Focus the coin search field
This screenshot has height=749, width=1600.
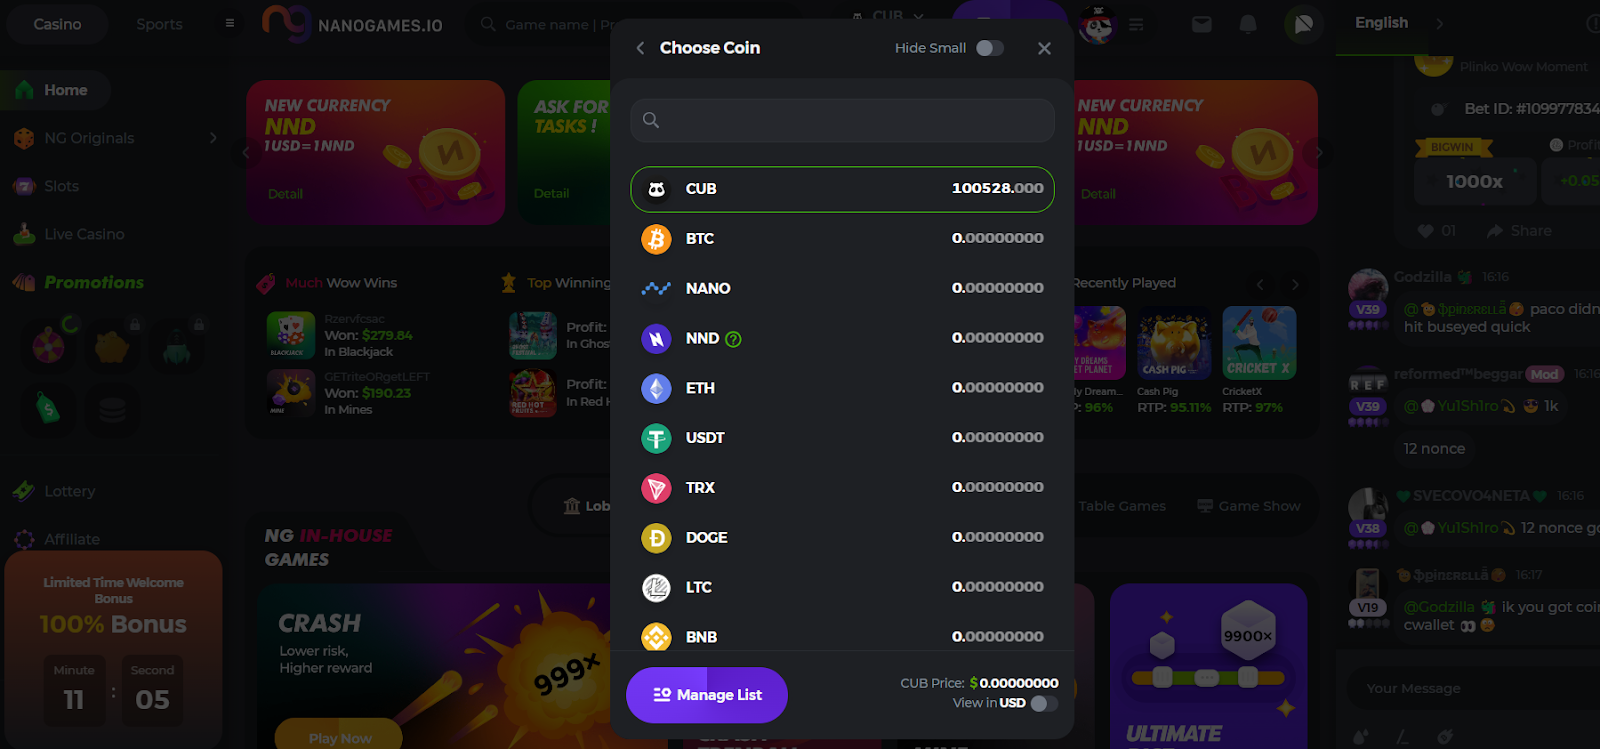point(842,120)
